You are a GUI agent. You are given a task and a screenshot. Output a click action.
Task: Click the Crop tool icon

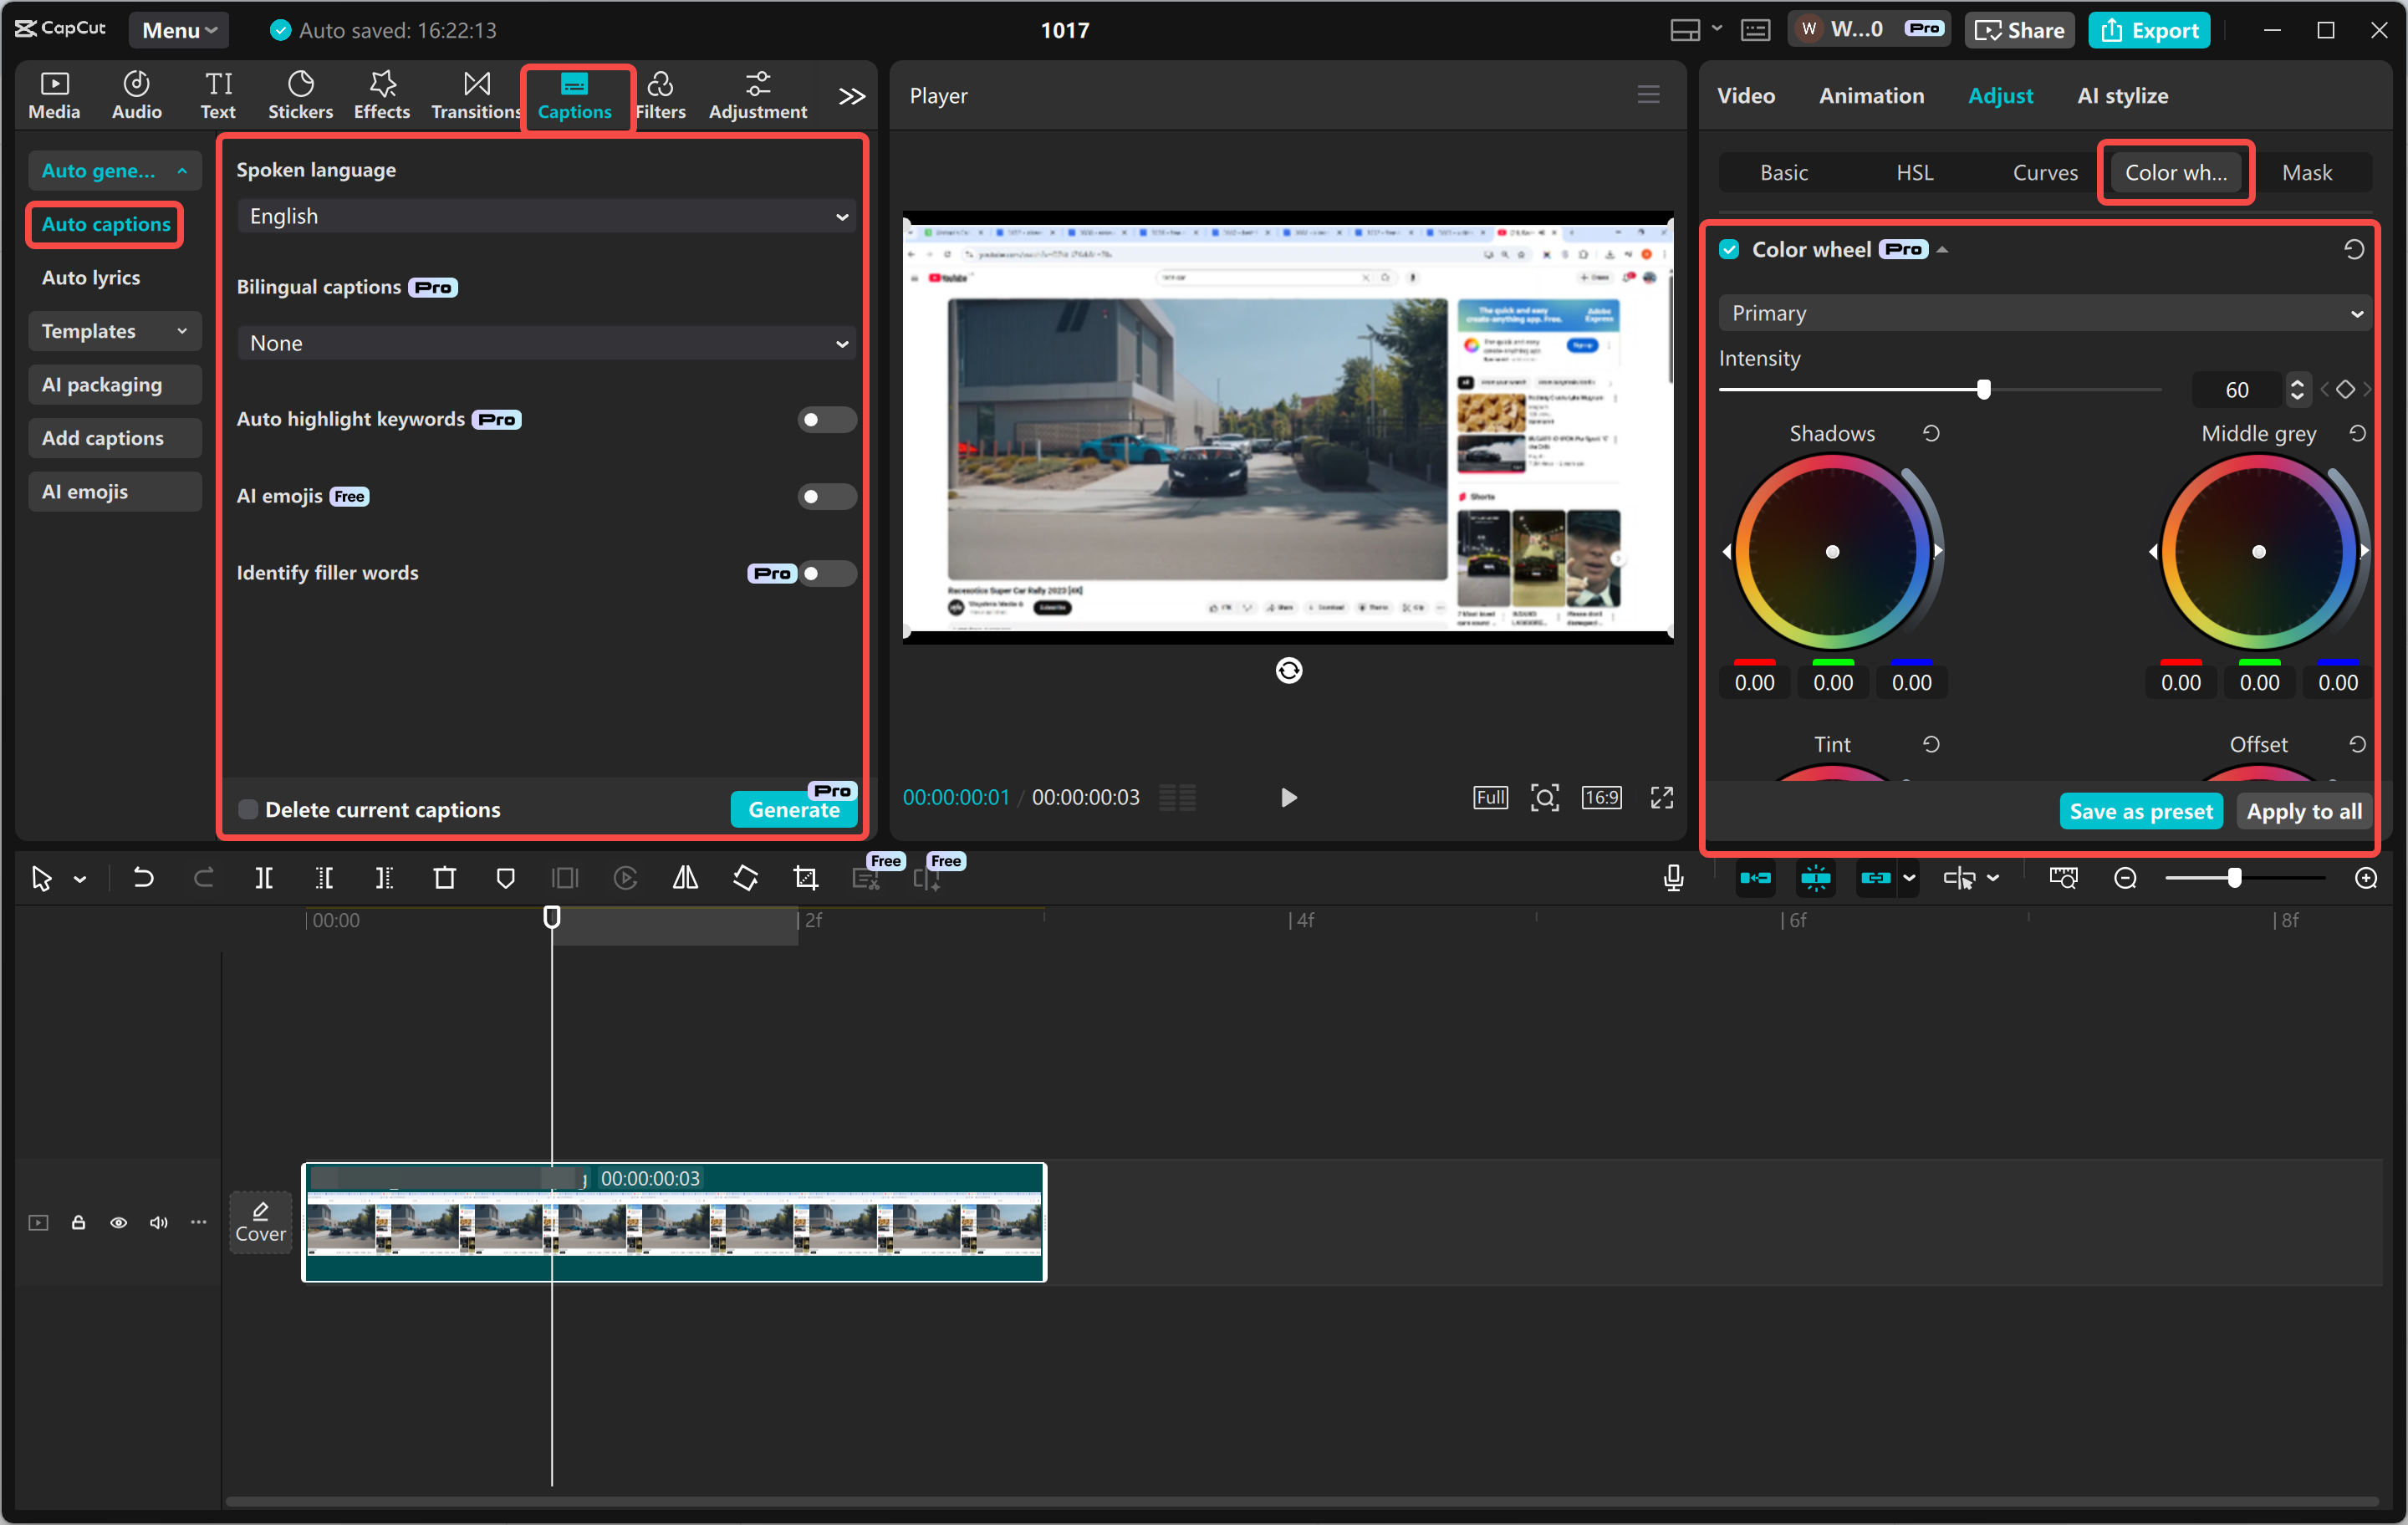point(806,878)
